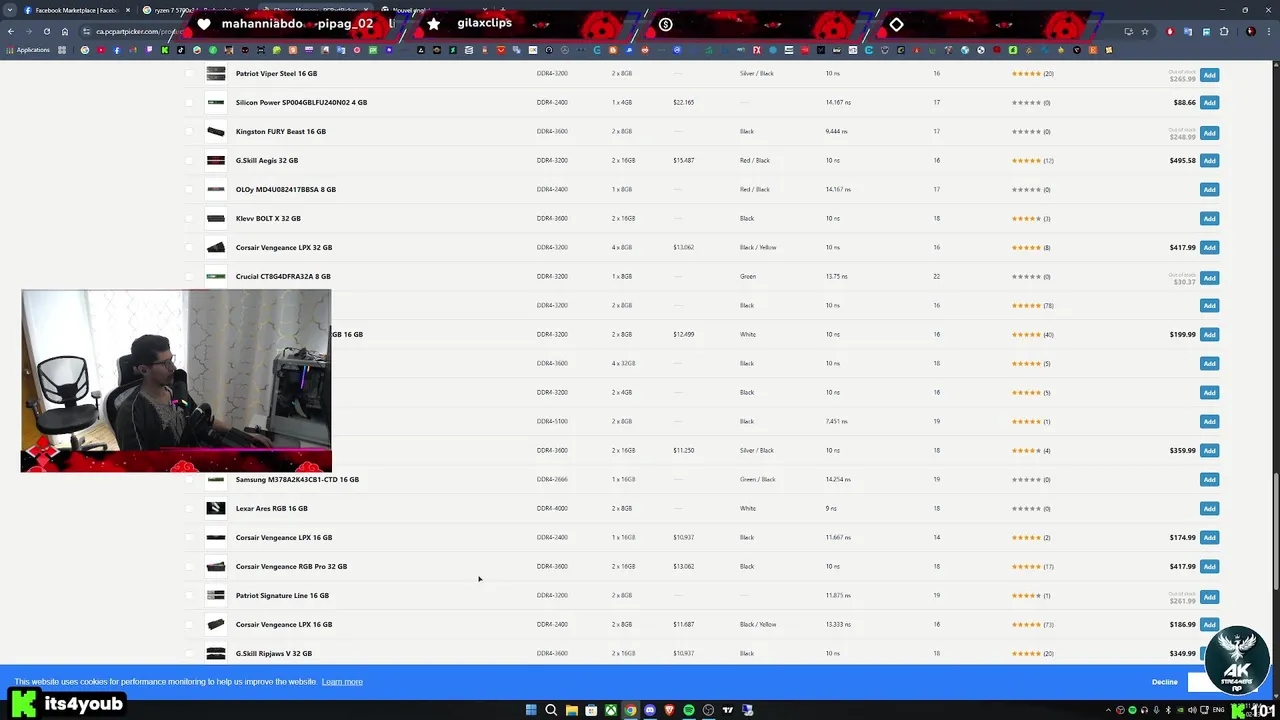Open Brave browser from the taskbar
Screen dimensions: 1280x720
tap(669, 710)
